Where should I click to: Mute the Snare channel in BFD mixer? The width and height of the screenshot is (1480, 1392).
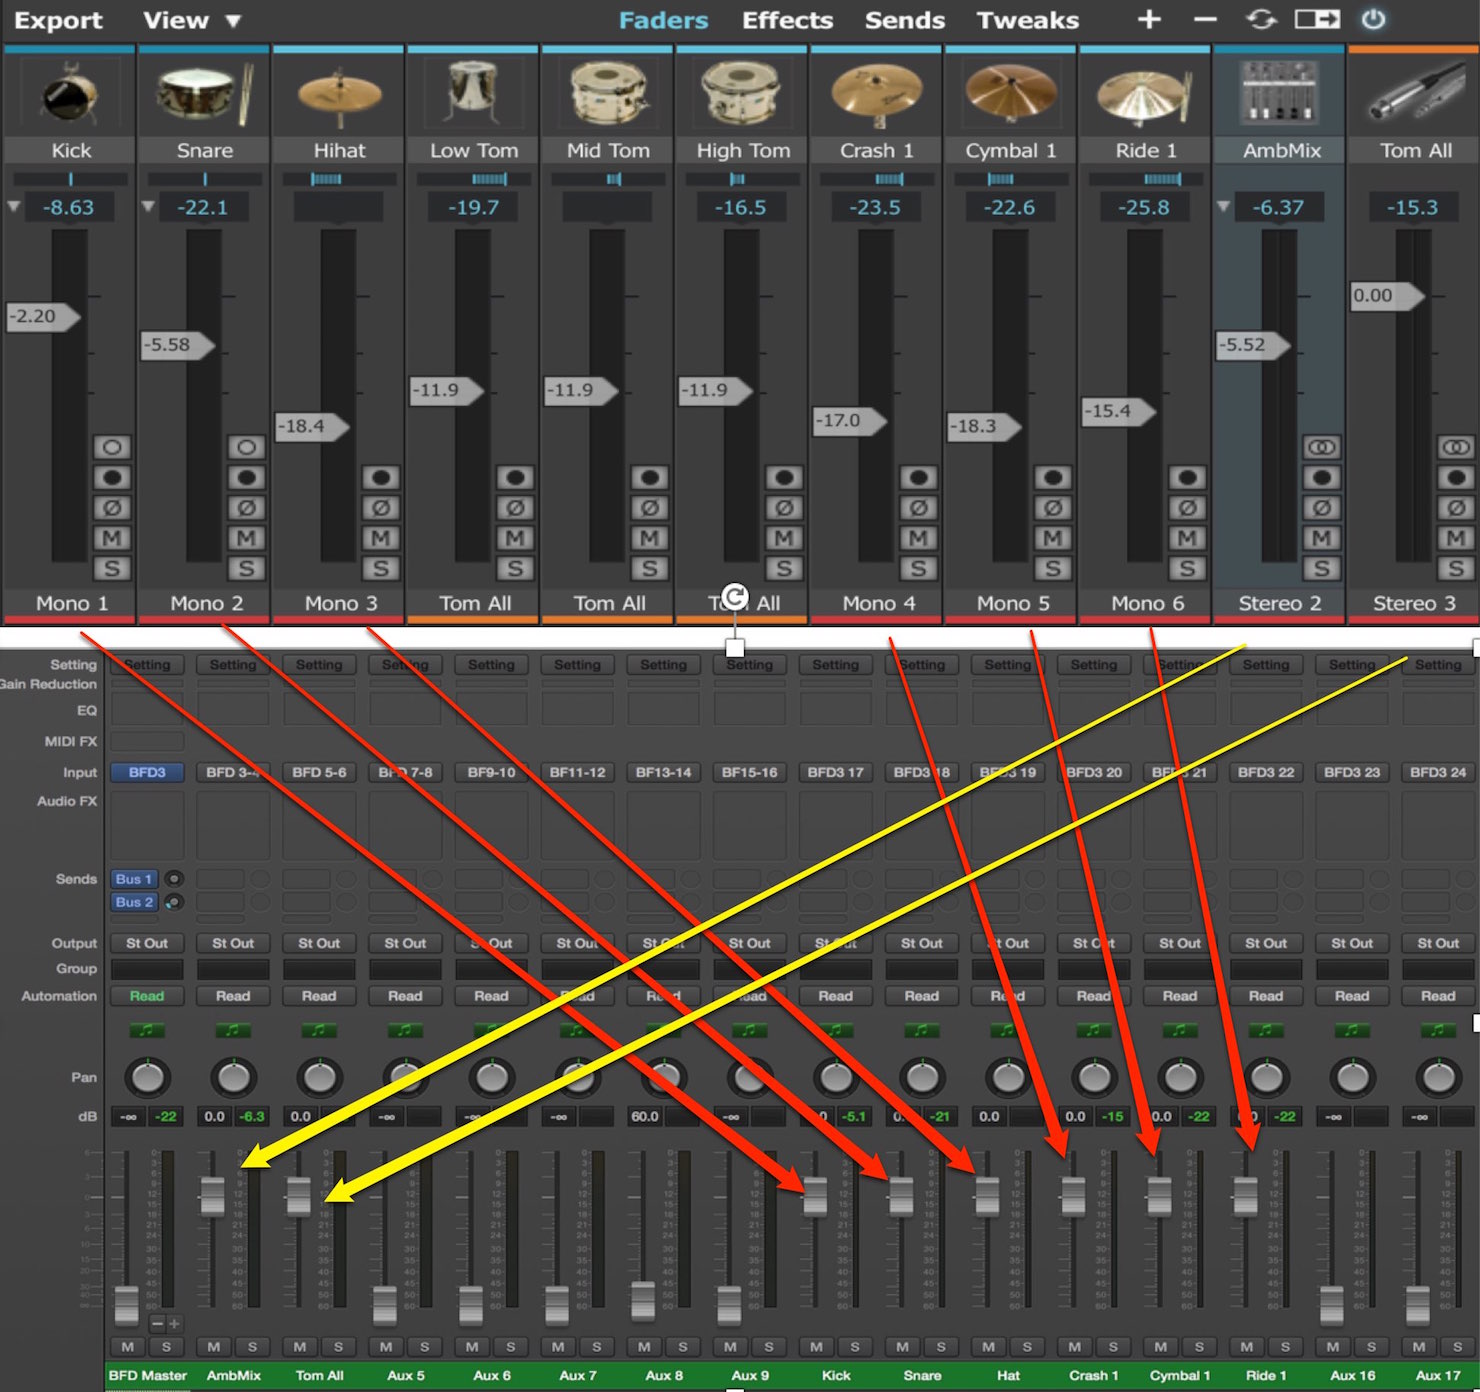click(x=246, y=538)
